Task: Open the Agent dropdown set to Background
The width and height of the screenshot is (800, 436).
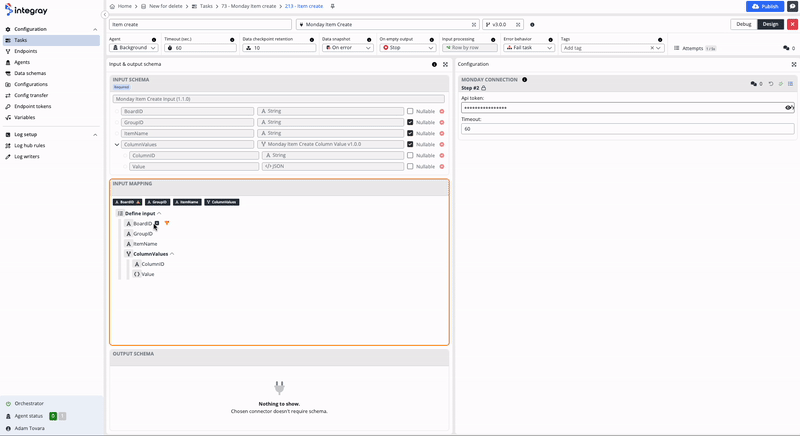Action: (x=133, y=48)
